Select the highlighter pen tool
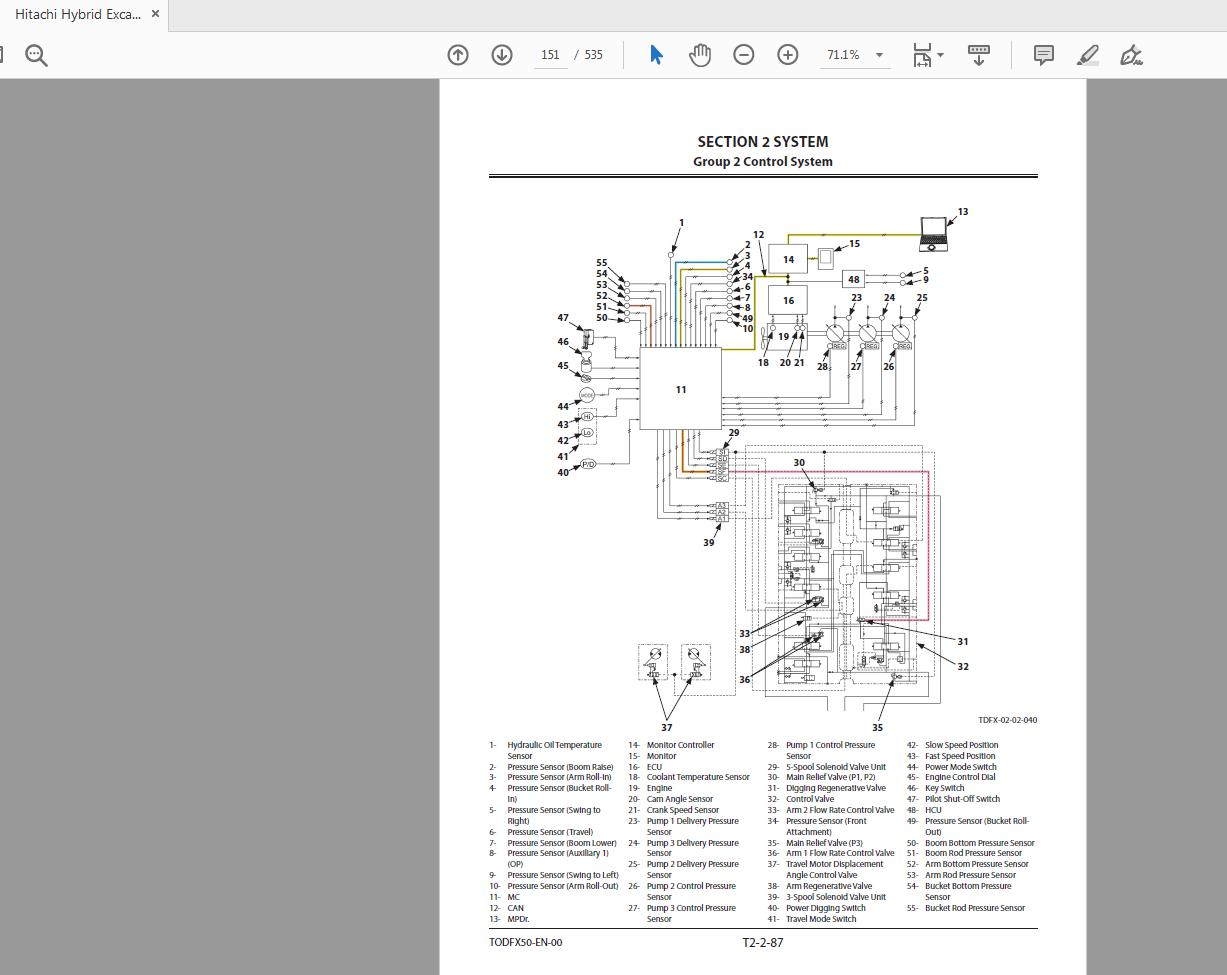 tap(1088, 55)
